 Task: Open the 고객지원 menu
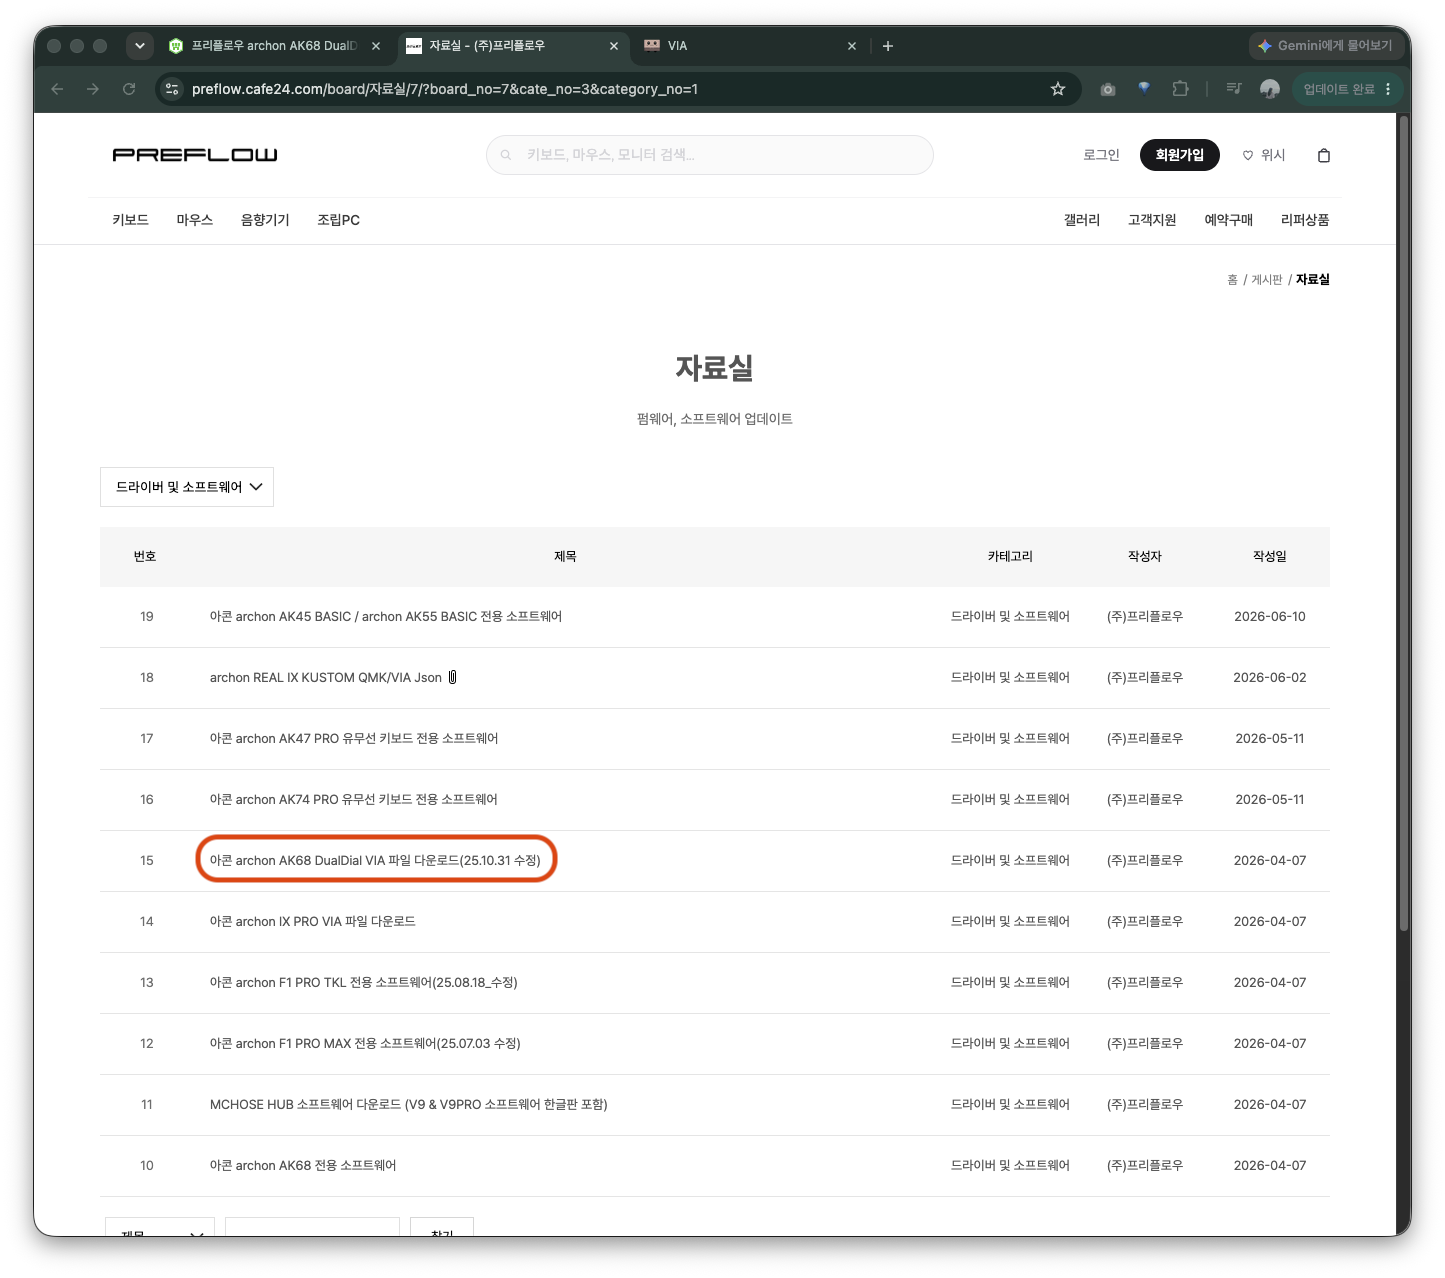coord(1152,220)
